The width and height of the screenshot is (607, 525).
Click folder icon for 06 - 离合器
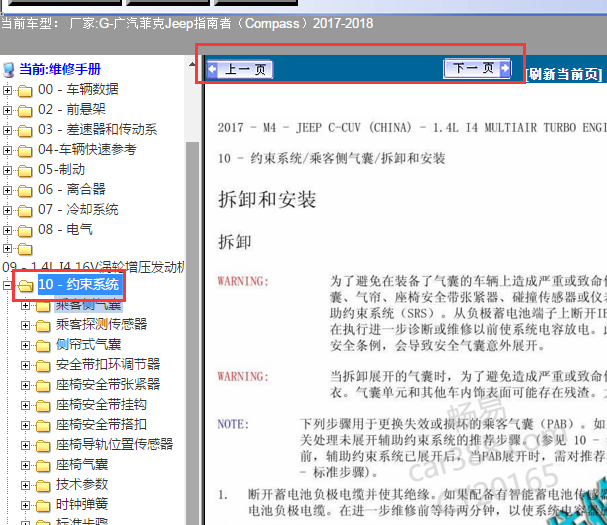25,191
